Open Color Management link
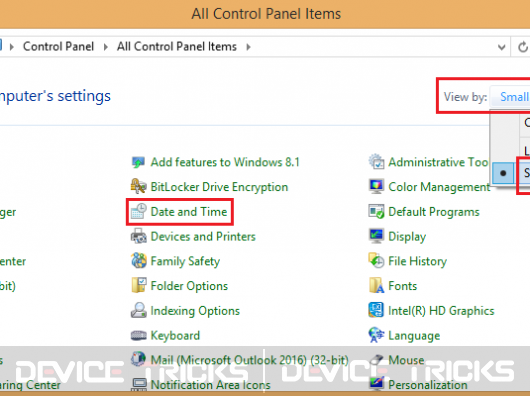 tap(439, 187)
